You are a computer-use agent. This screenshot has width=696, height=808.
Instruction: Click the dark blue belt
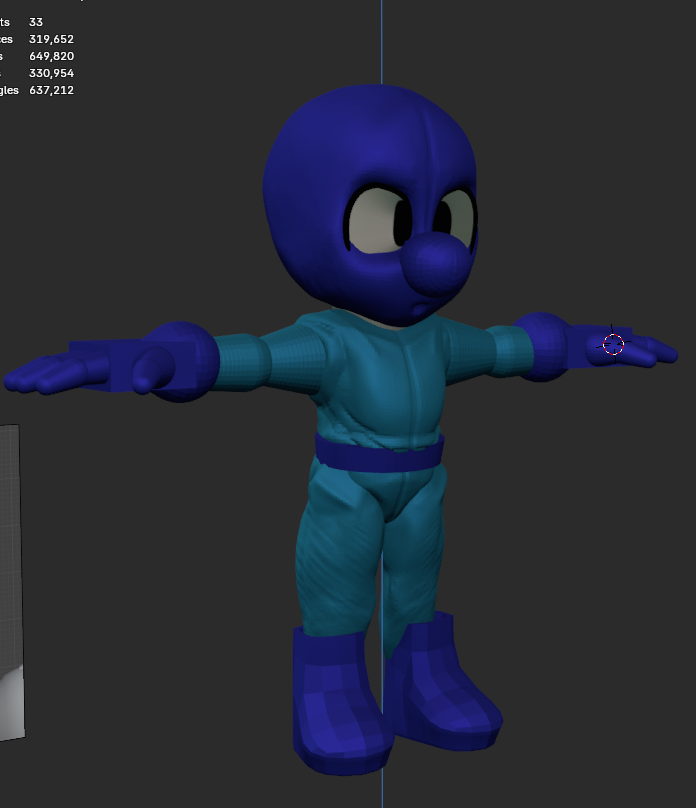click(379, 453)
